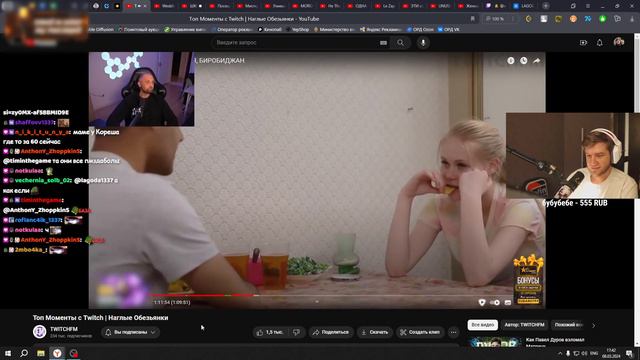Open the ОРД Ozon bookmark
This screenshot has height=360, width=640.
[x=420, y=29]
